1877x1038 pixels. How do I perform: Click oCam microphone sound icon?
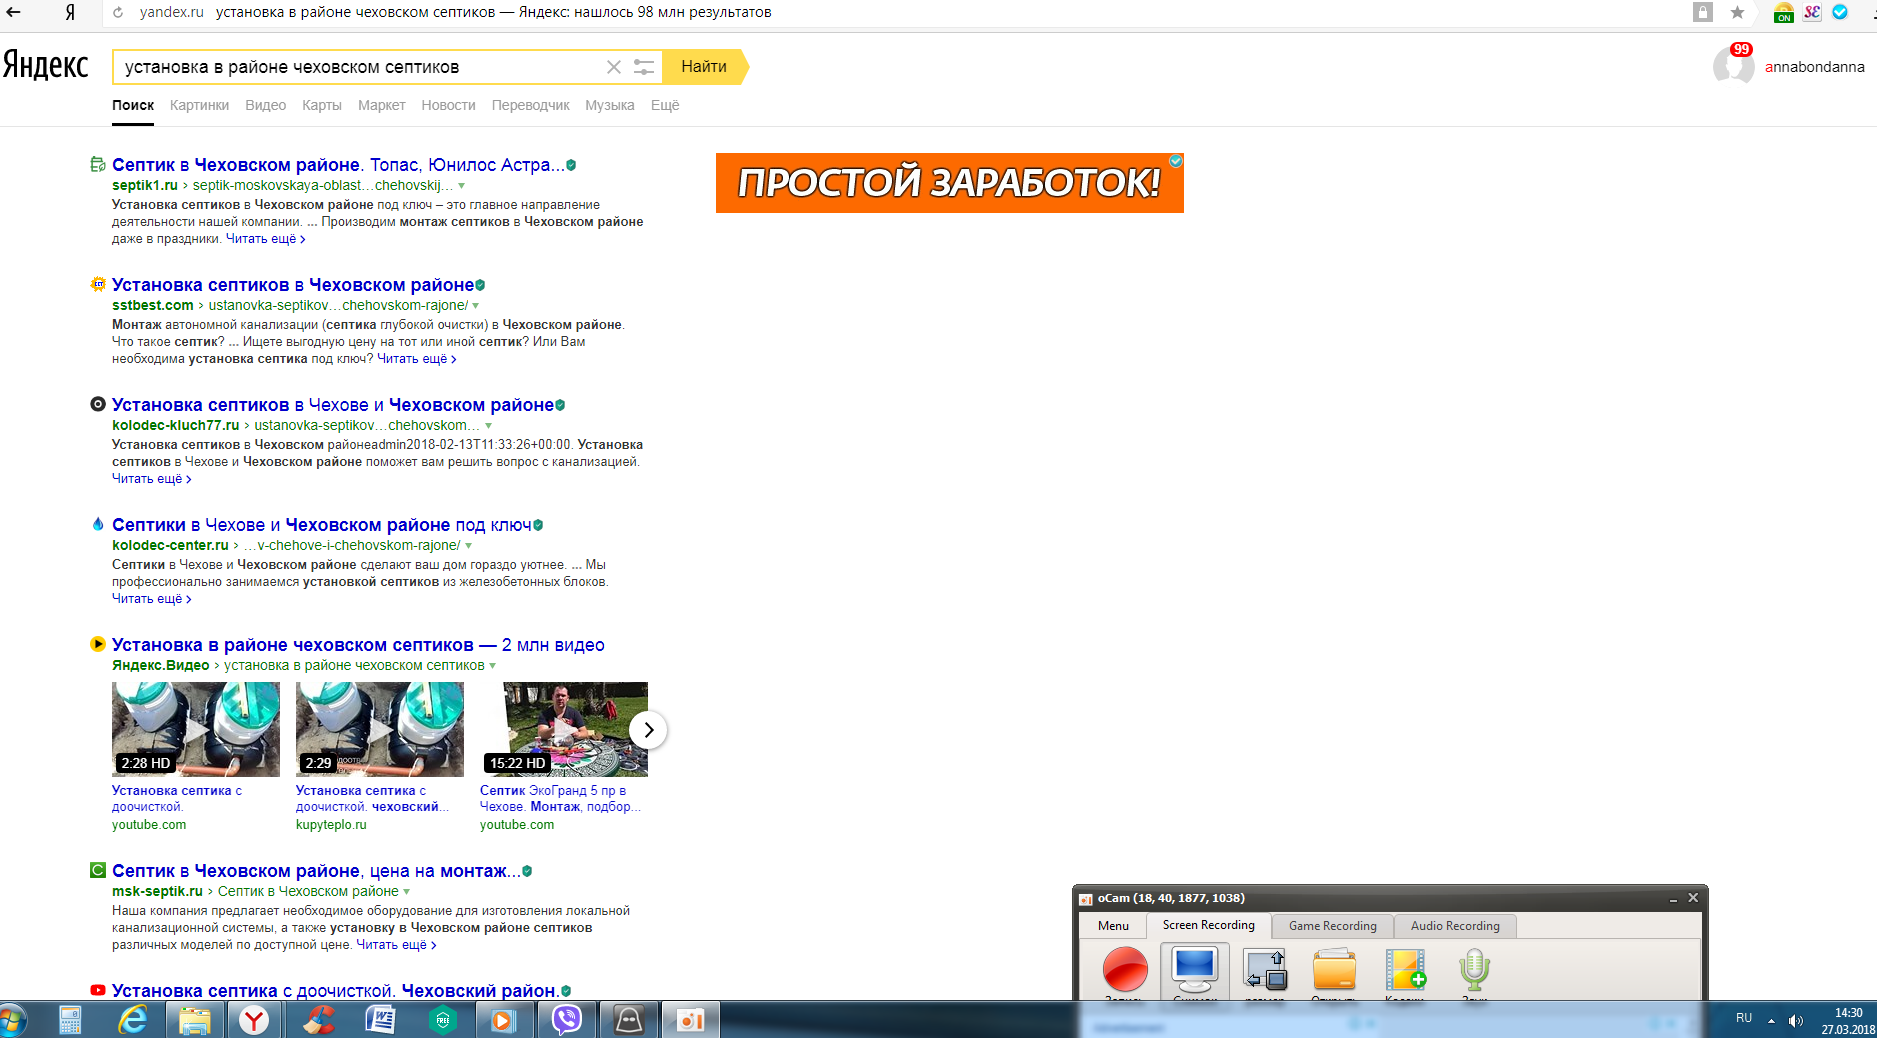[1475, 970]
